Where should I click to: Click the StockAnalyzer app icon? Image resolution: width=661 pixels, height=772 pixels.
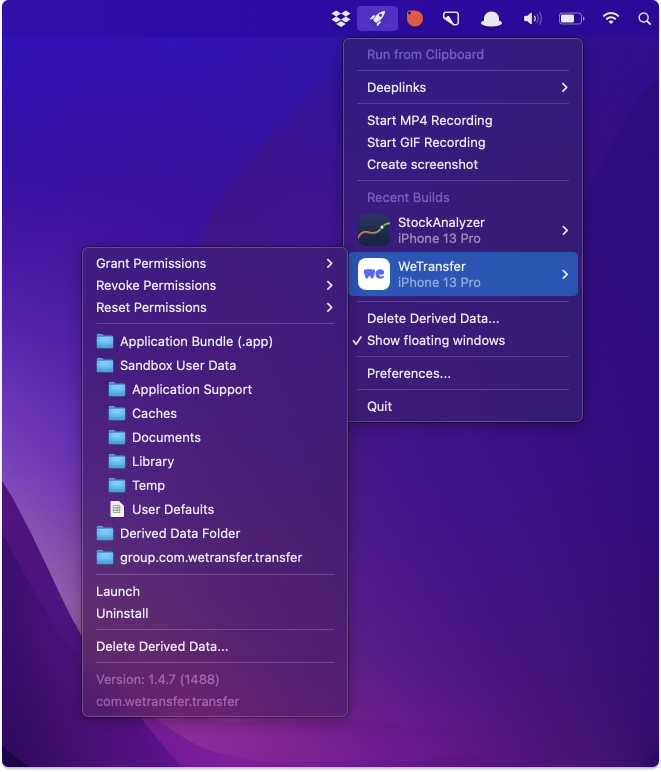point(374,230)
